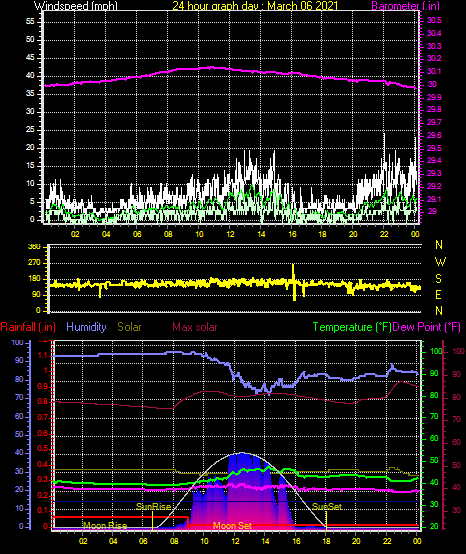Click compass letter 'E' beside wind direction chart
The width and height of the screenshot is (466, 554).
tap(438, 295)
